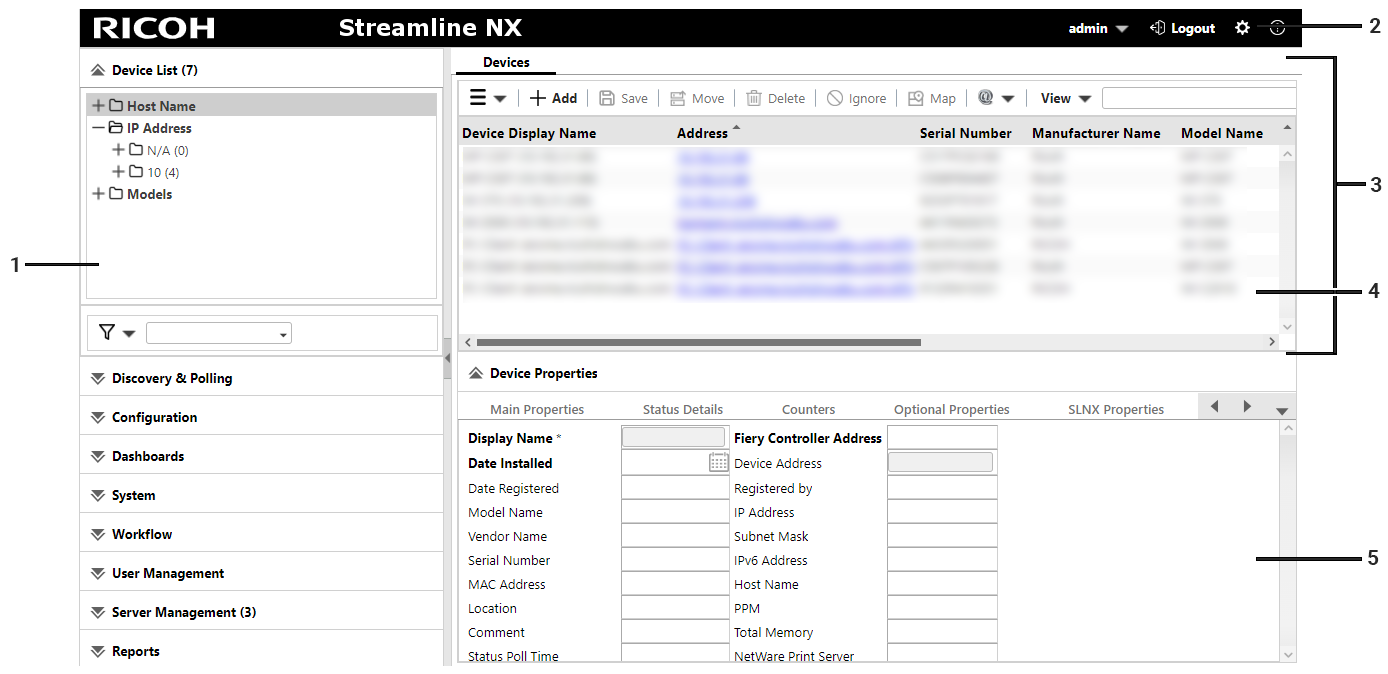Open the Date Installed calendar picker
1388x674 pixels.
point(718,462)
